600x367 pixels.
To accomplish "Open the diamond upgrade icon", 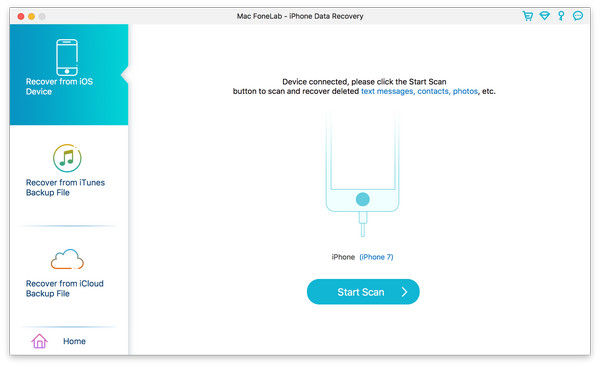I will tap(544, 16).
